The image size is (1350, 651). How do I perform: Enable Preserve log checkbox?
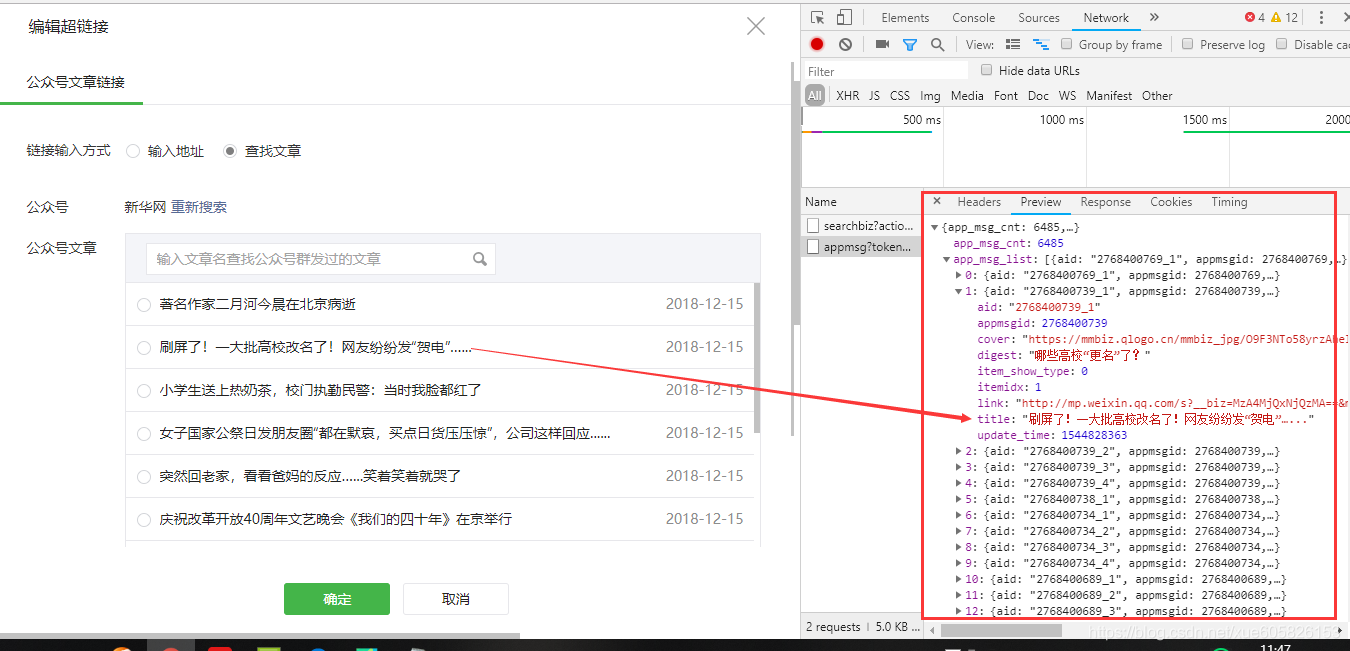(1188, 44)
